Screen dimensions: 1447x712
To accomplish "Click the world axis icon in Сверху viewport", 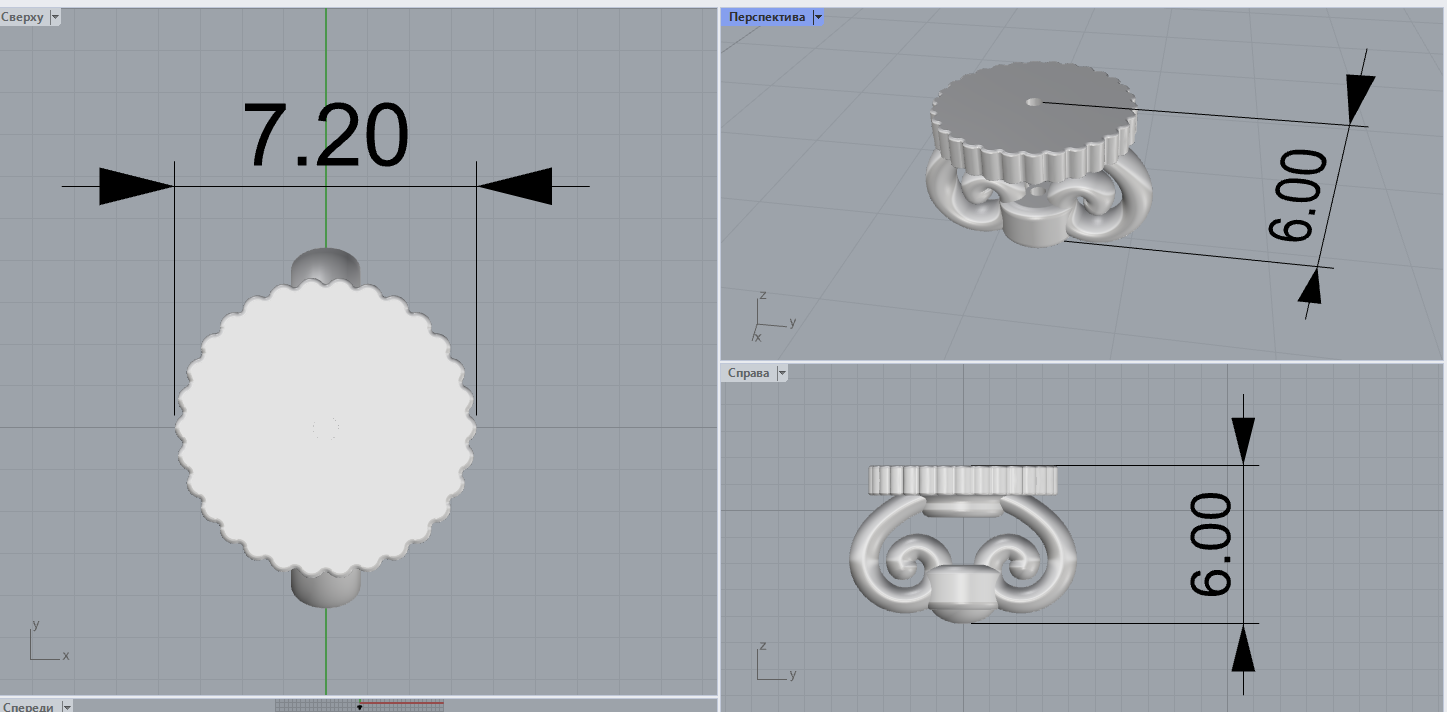I will click(x=44, y=647).
